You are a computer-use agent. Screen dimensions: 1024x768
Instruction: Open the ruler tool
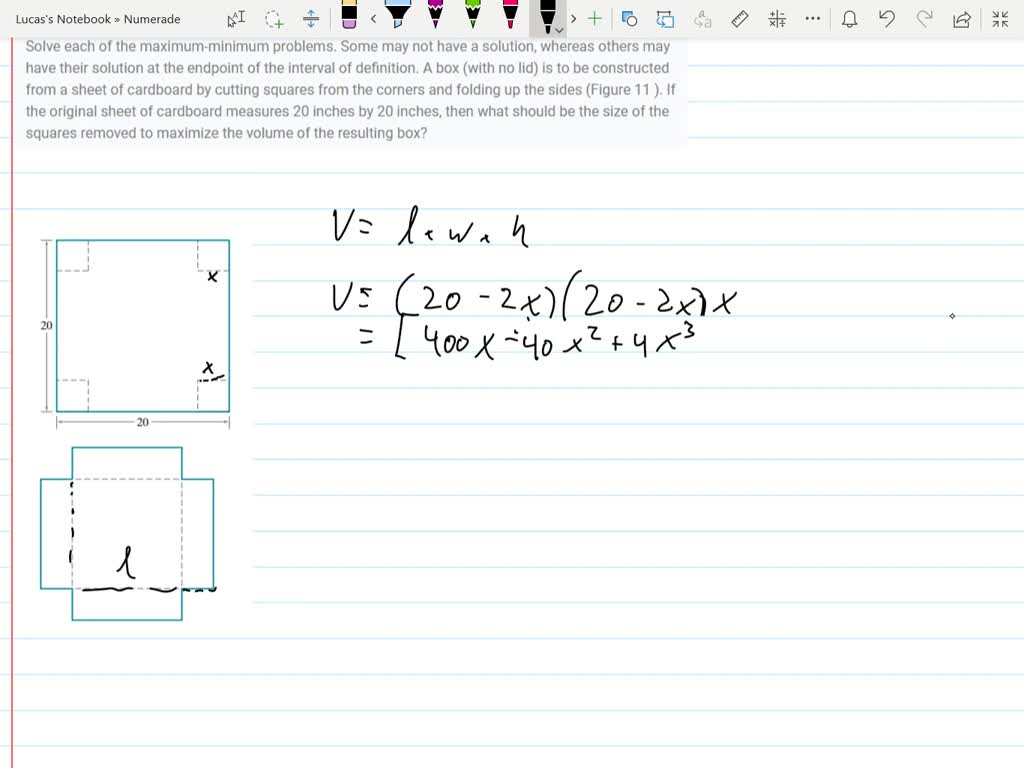[739, 18]
